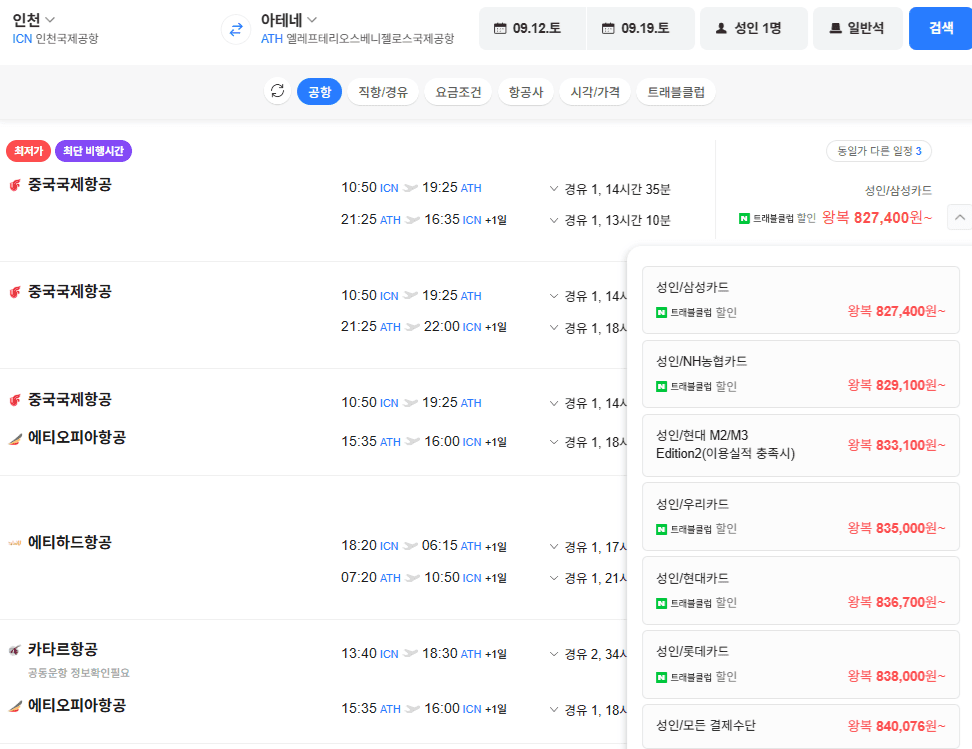Click ATH 엘레프테리오스베니젤로스국제공항 label
The width and height of the screenshot is (972, 749).
click(357, 38)
